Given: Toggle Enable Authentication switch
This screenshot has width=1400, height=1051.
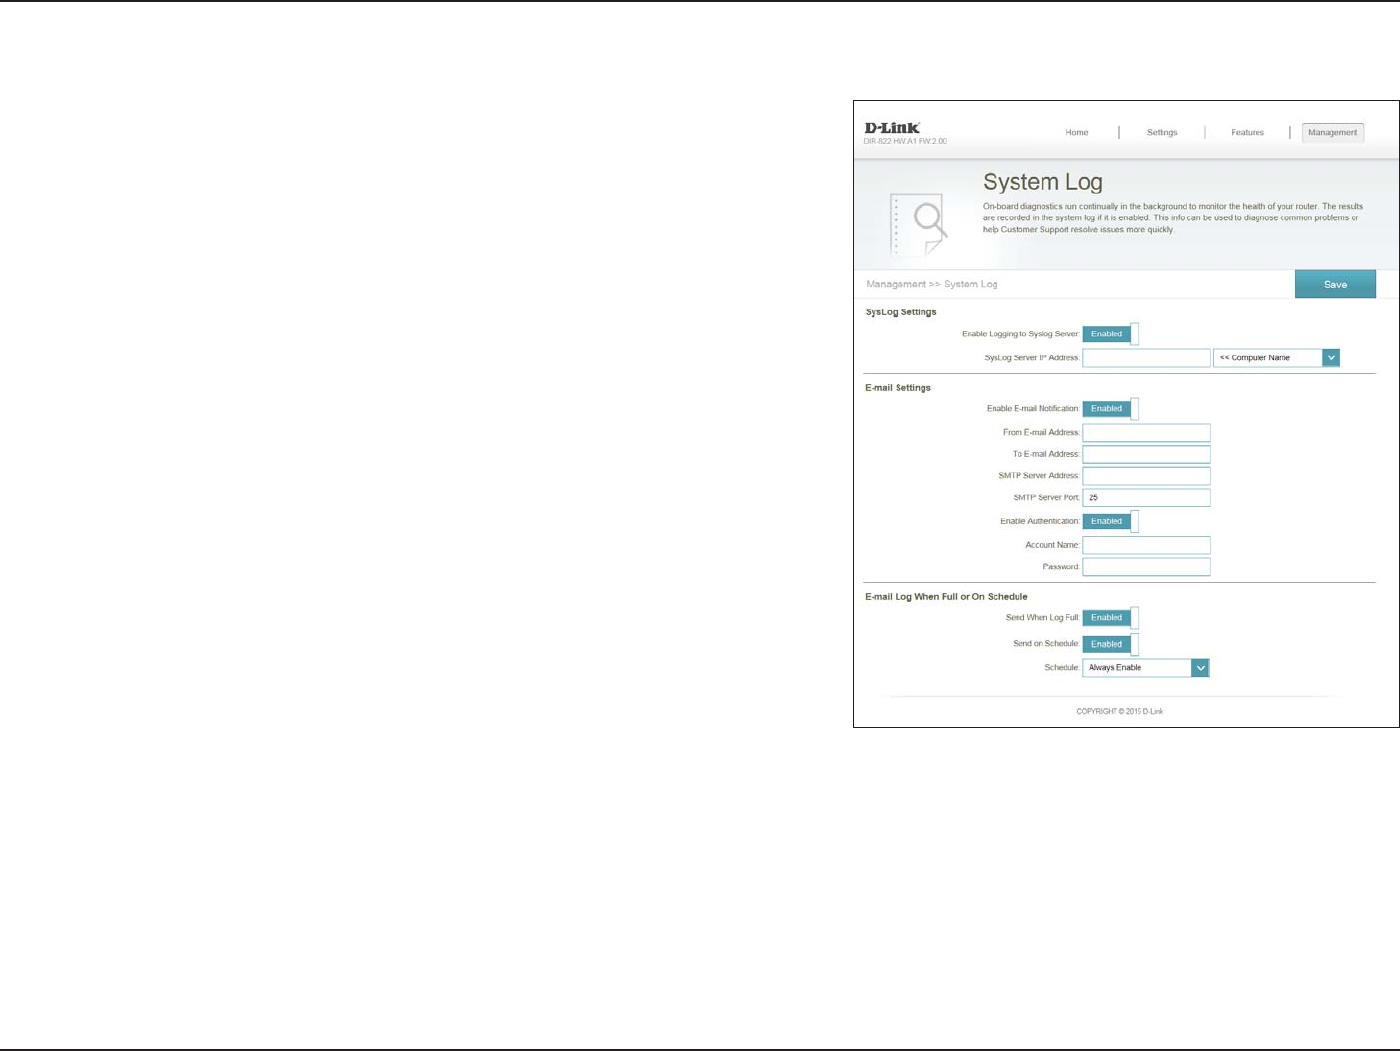Looking at the screenshot, I should 1110,521.
